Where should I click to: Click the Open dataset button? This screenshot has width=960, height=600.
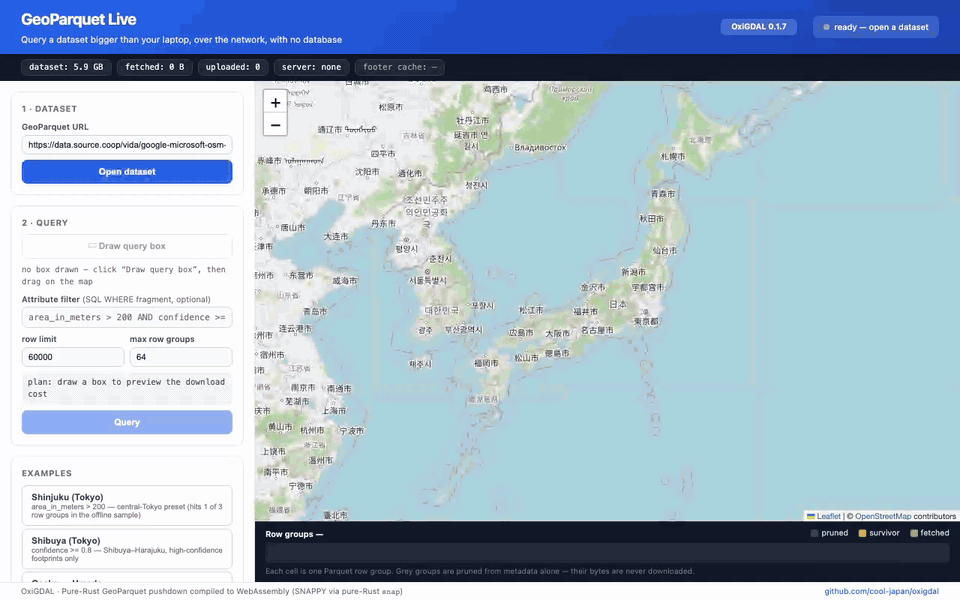click(x=127, y=171)
